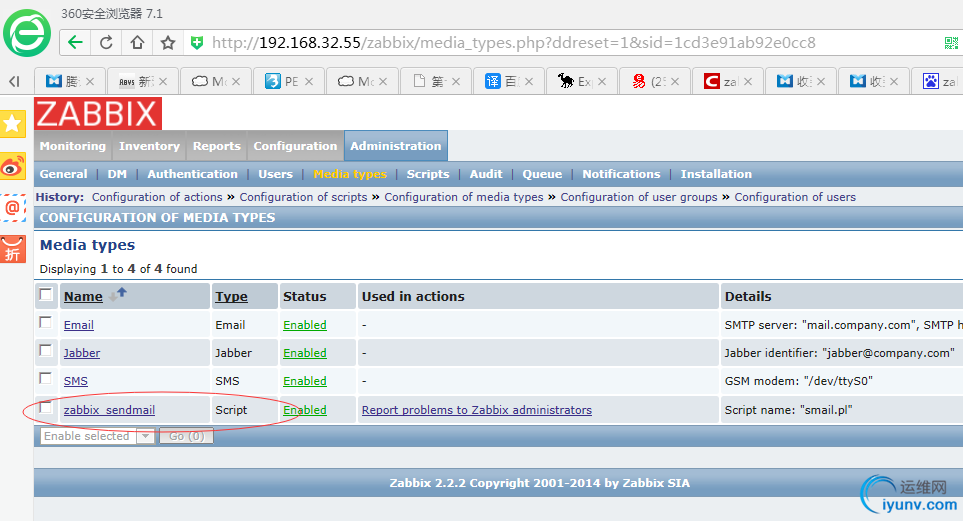Go to Notifications submenu

click(621, 174)
